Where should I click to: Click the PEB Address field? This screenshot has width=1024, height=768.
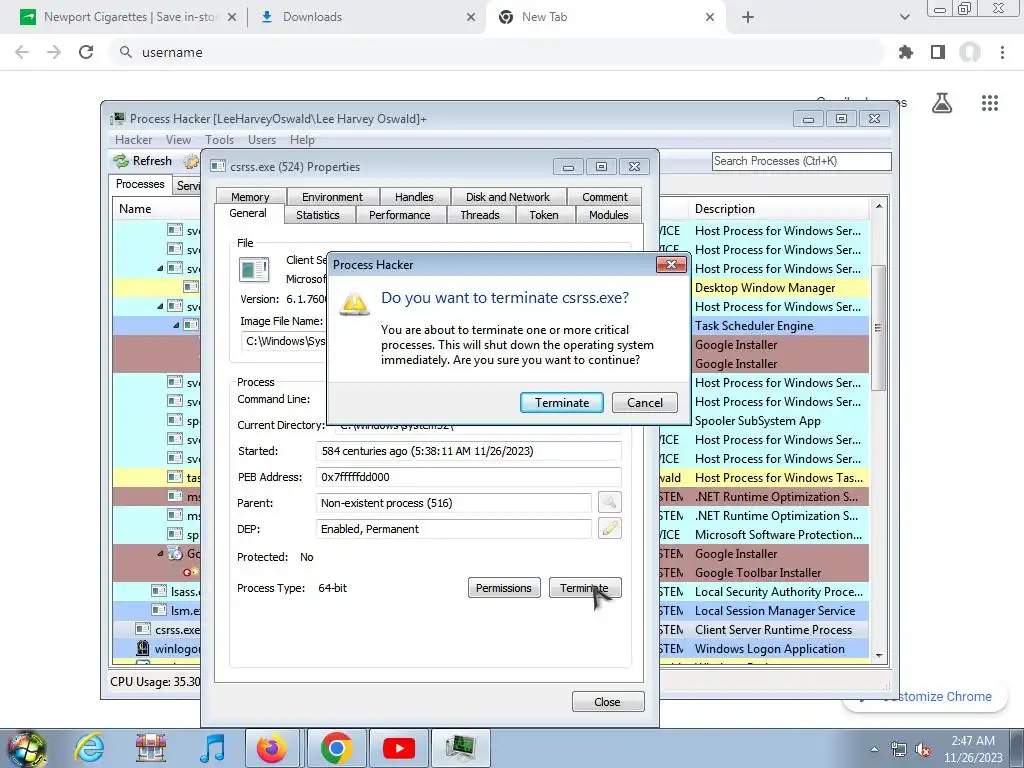click(x=468, y=477)
